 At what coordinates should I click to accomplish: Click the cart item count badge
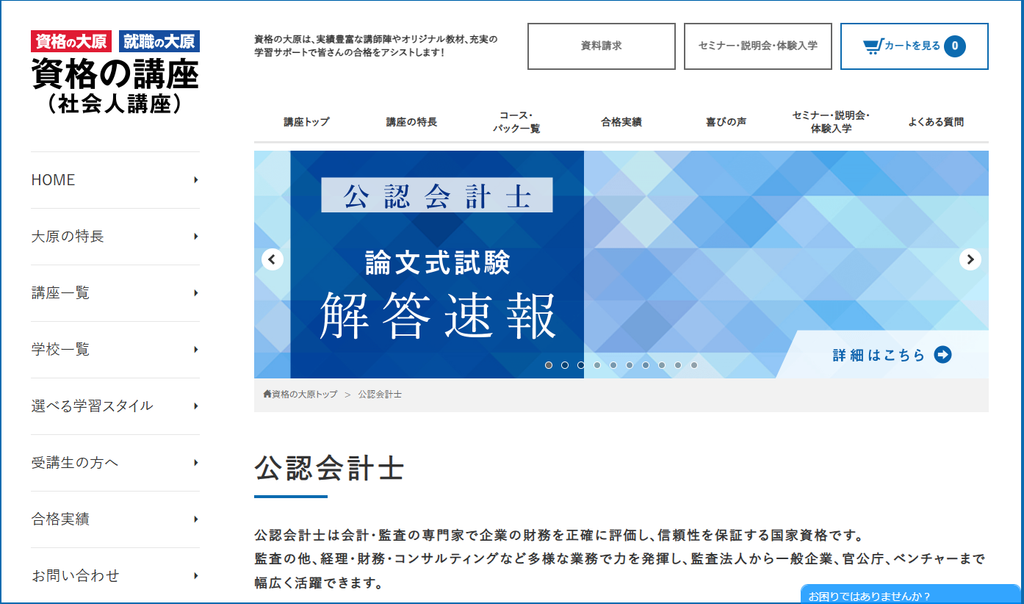[954, 46]
